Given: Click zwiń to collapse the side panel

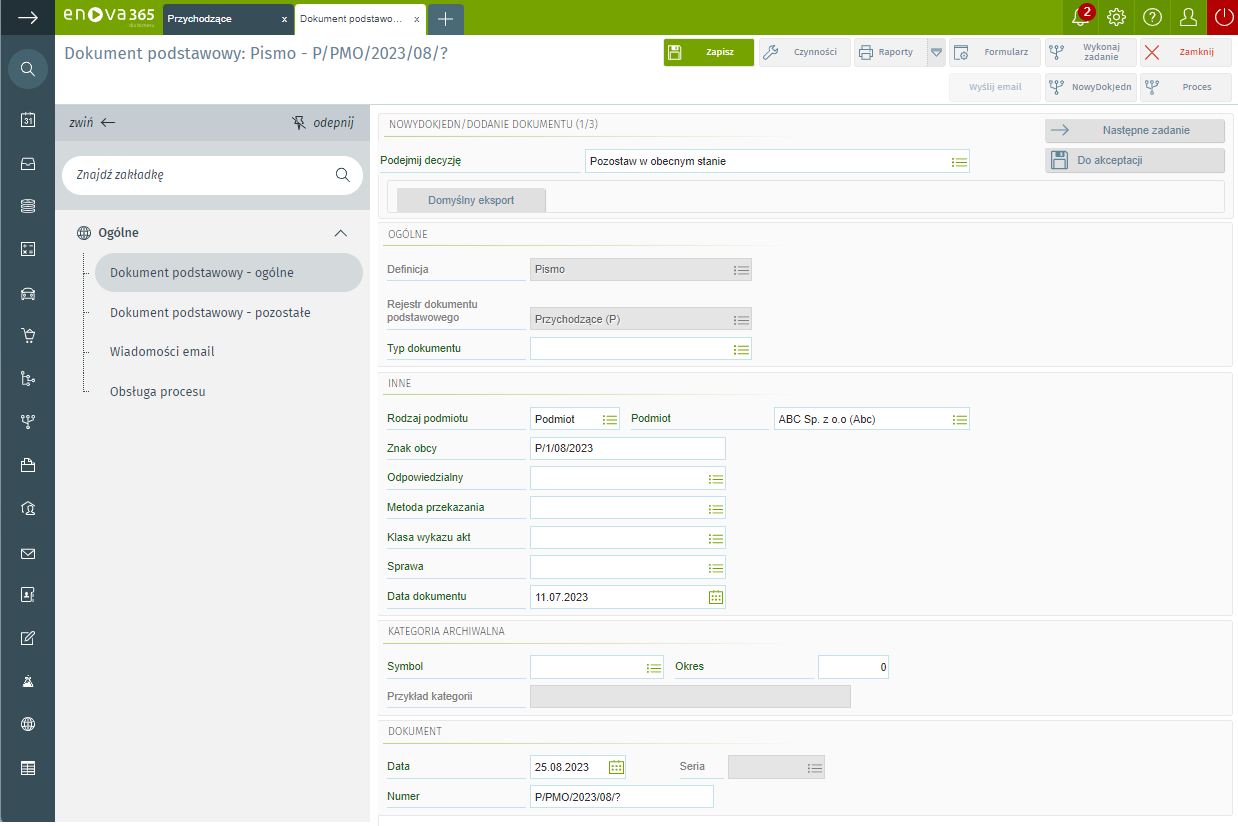Looking at the screenshot, I should [x=92, y=122].
